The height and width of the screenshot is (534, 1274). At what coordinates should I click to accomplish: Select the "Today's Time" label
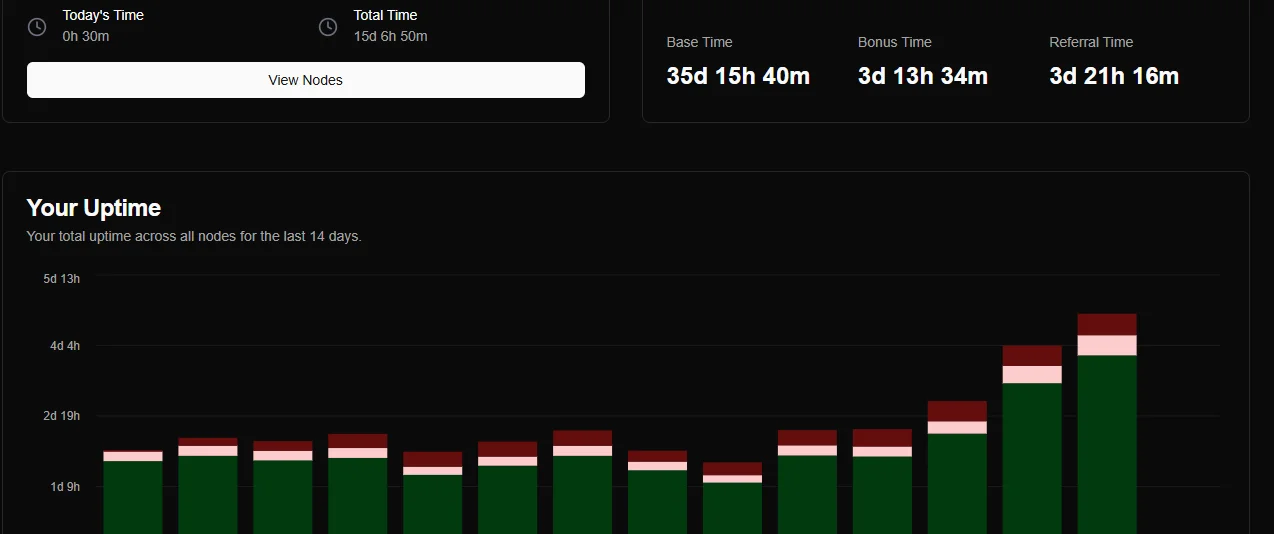tap(103, 15)
